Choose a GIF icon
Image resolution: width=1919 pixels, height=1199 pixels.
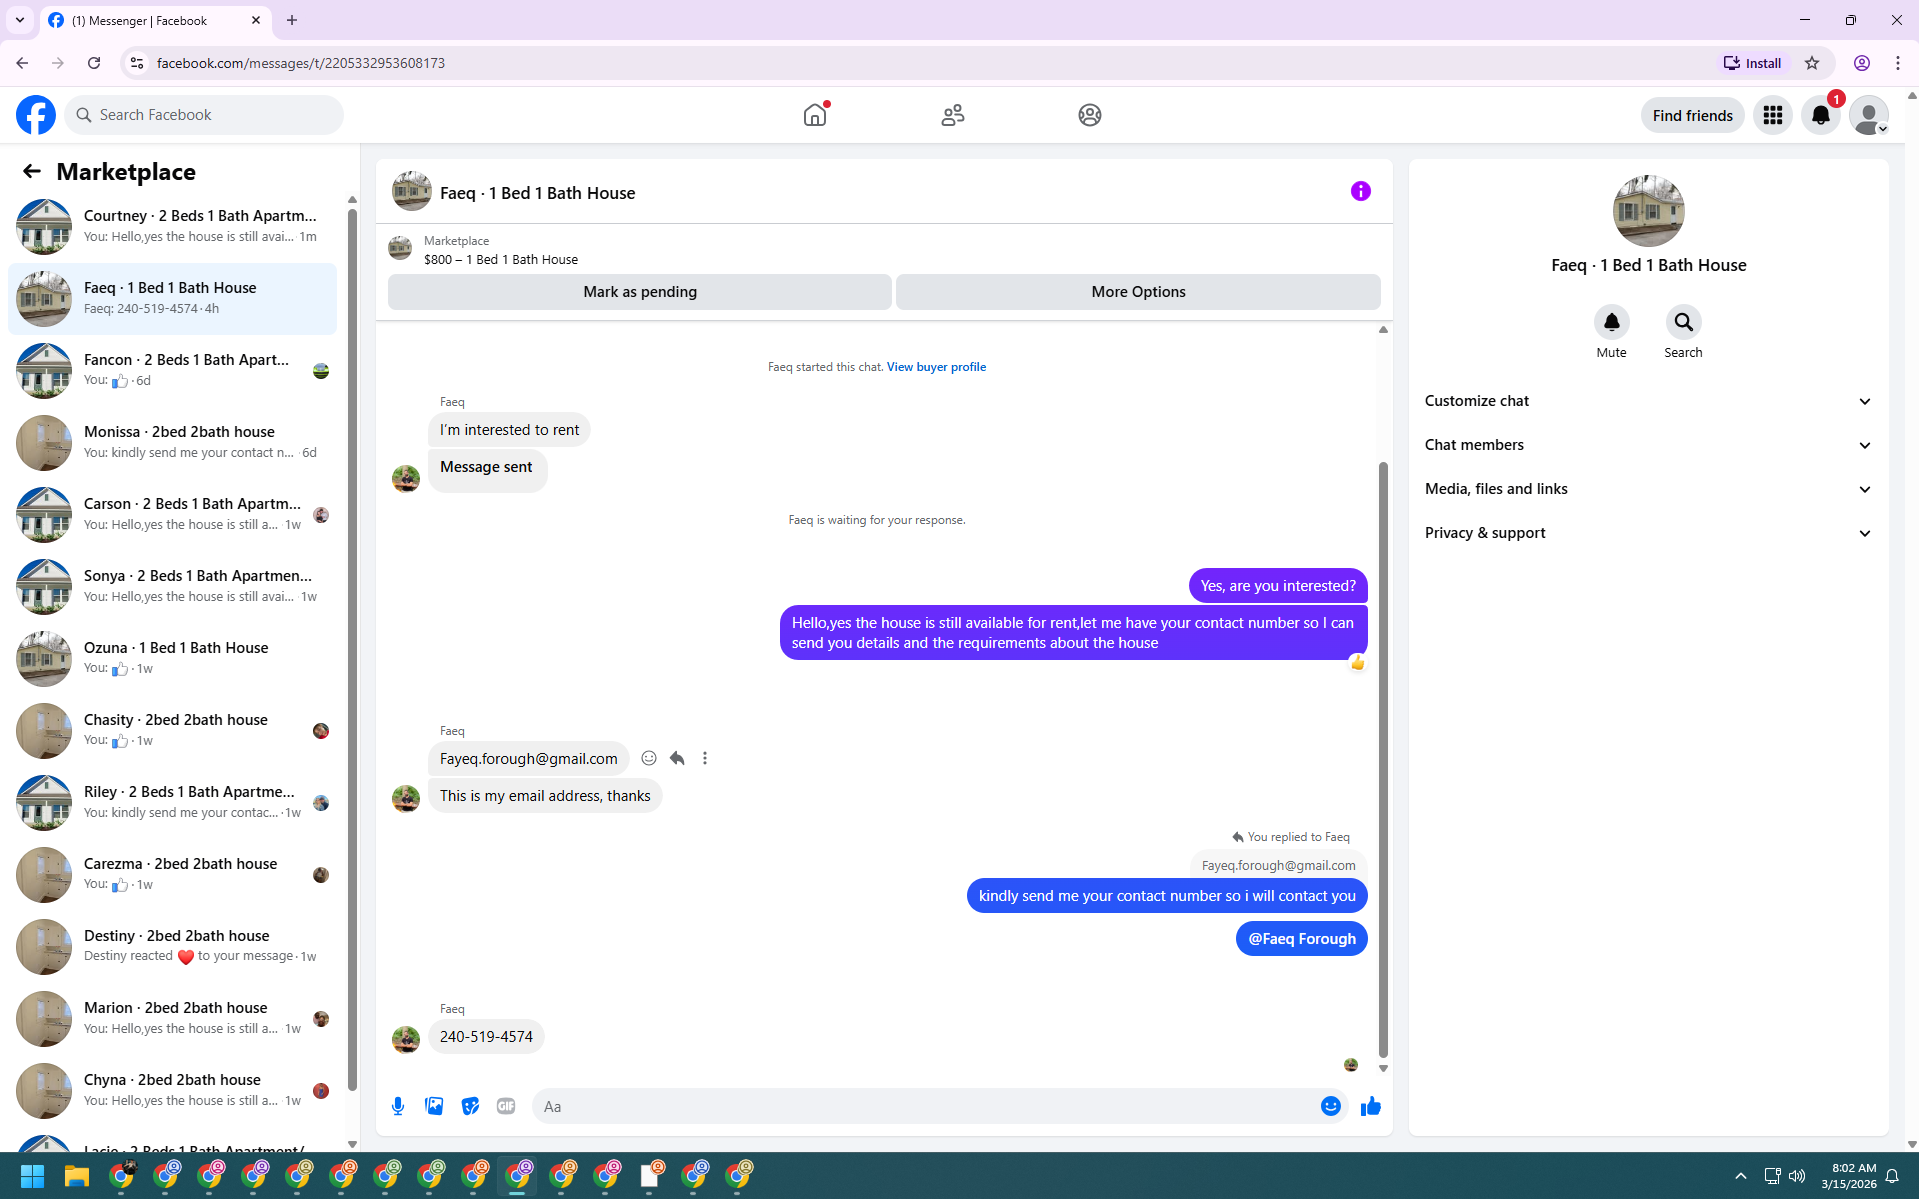(x=506, y=1106)
